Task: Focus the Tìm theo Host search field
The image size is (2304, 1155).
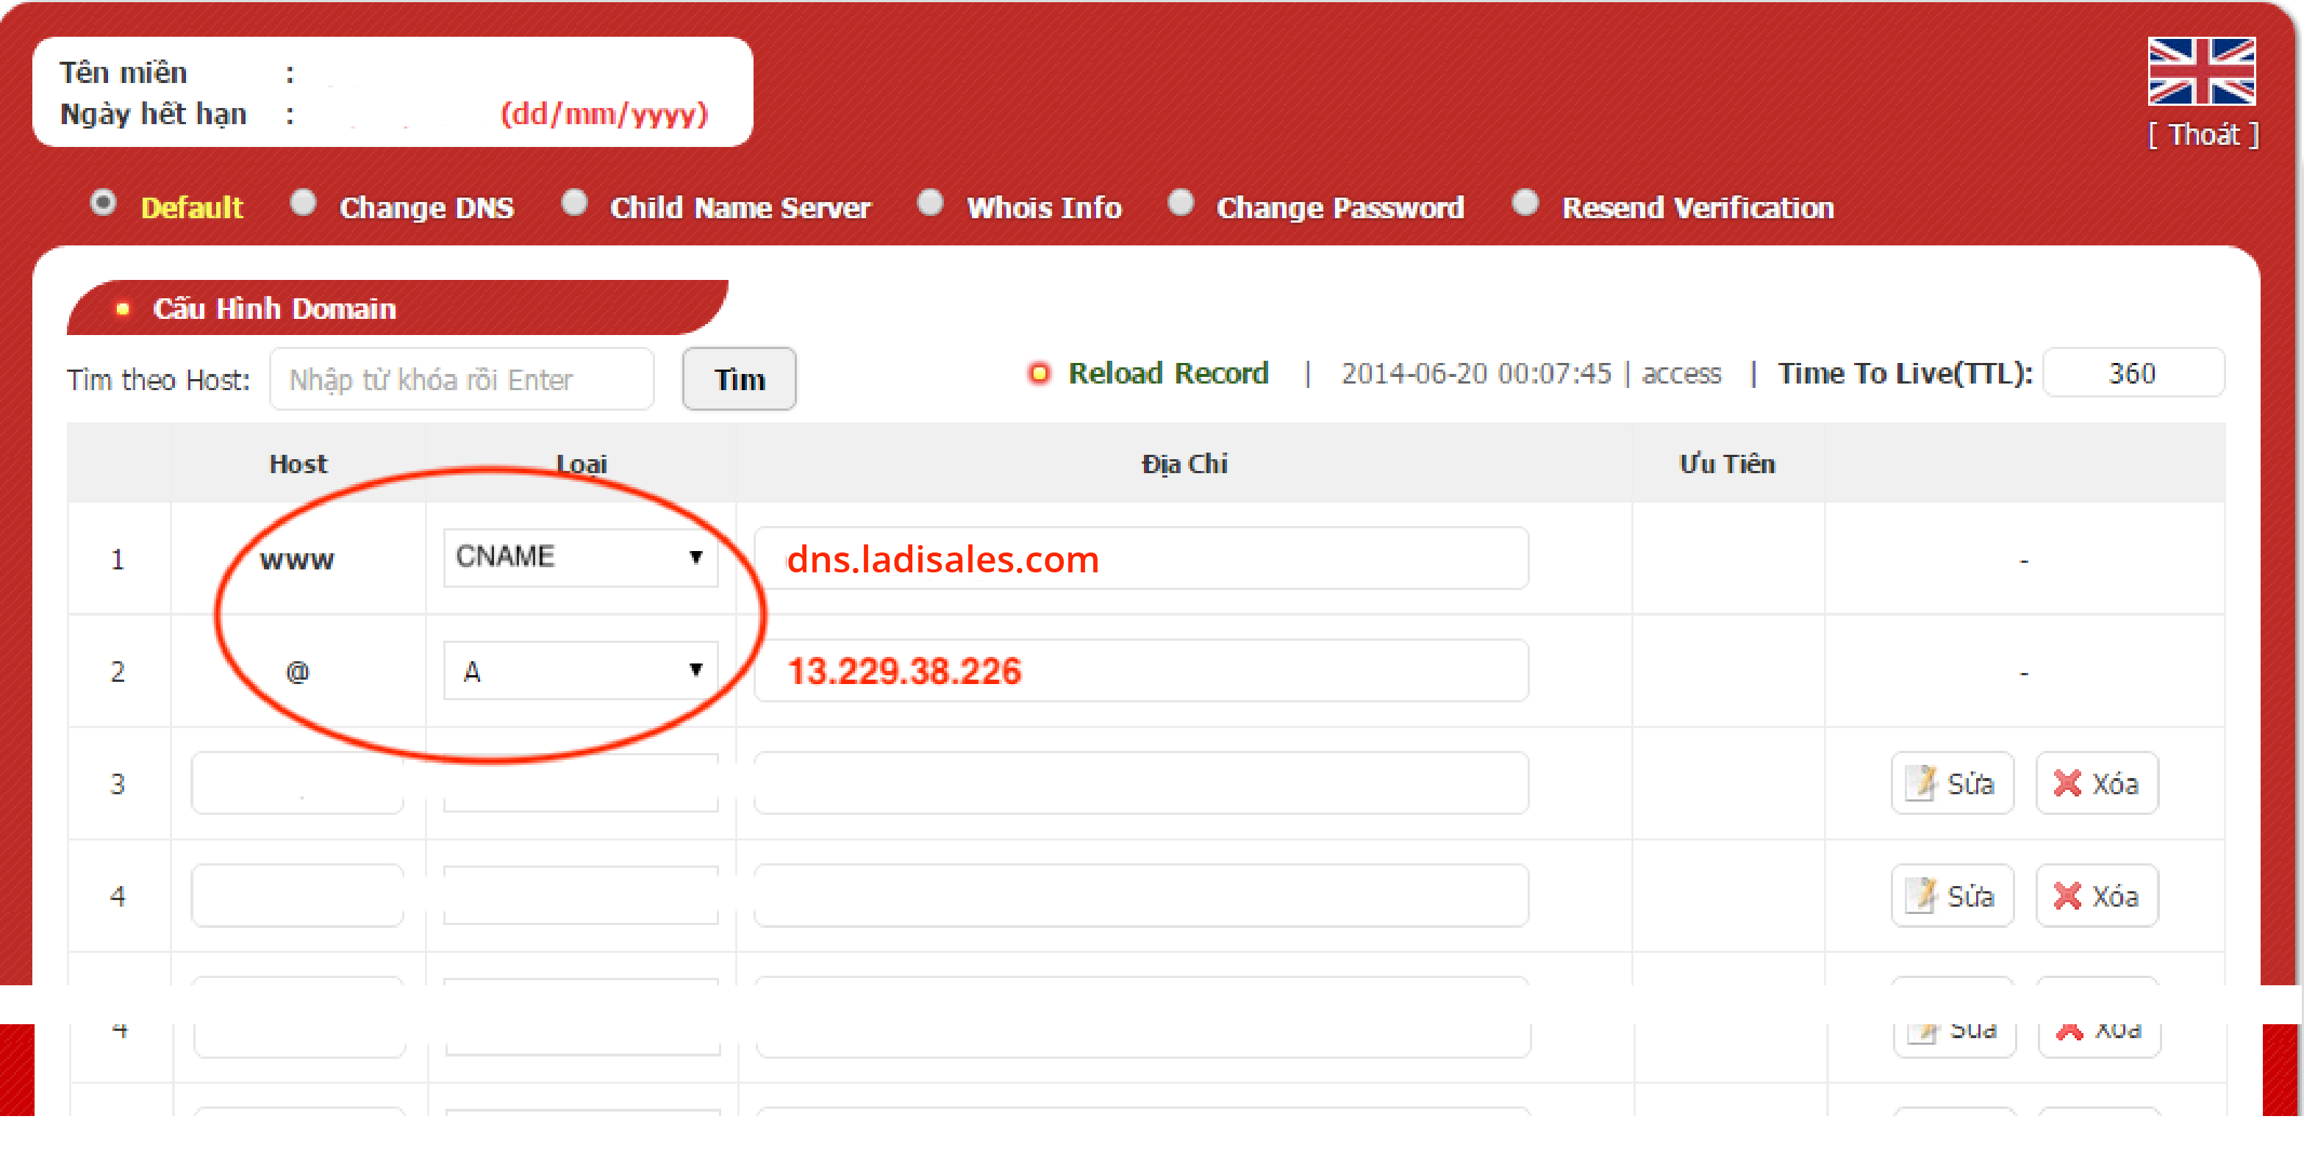Action: [x=462, y=379]
